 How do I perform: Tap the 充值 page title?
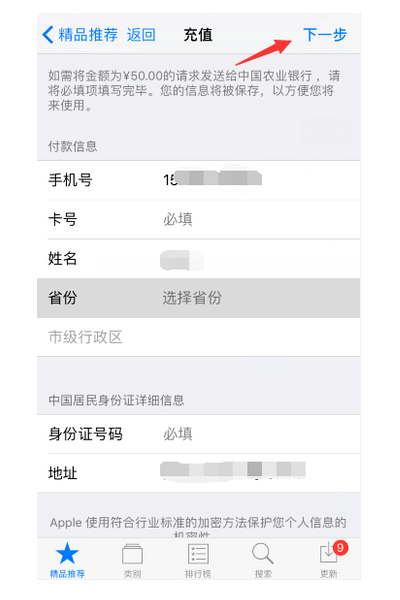[198, 35]
